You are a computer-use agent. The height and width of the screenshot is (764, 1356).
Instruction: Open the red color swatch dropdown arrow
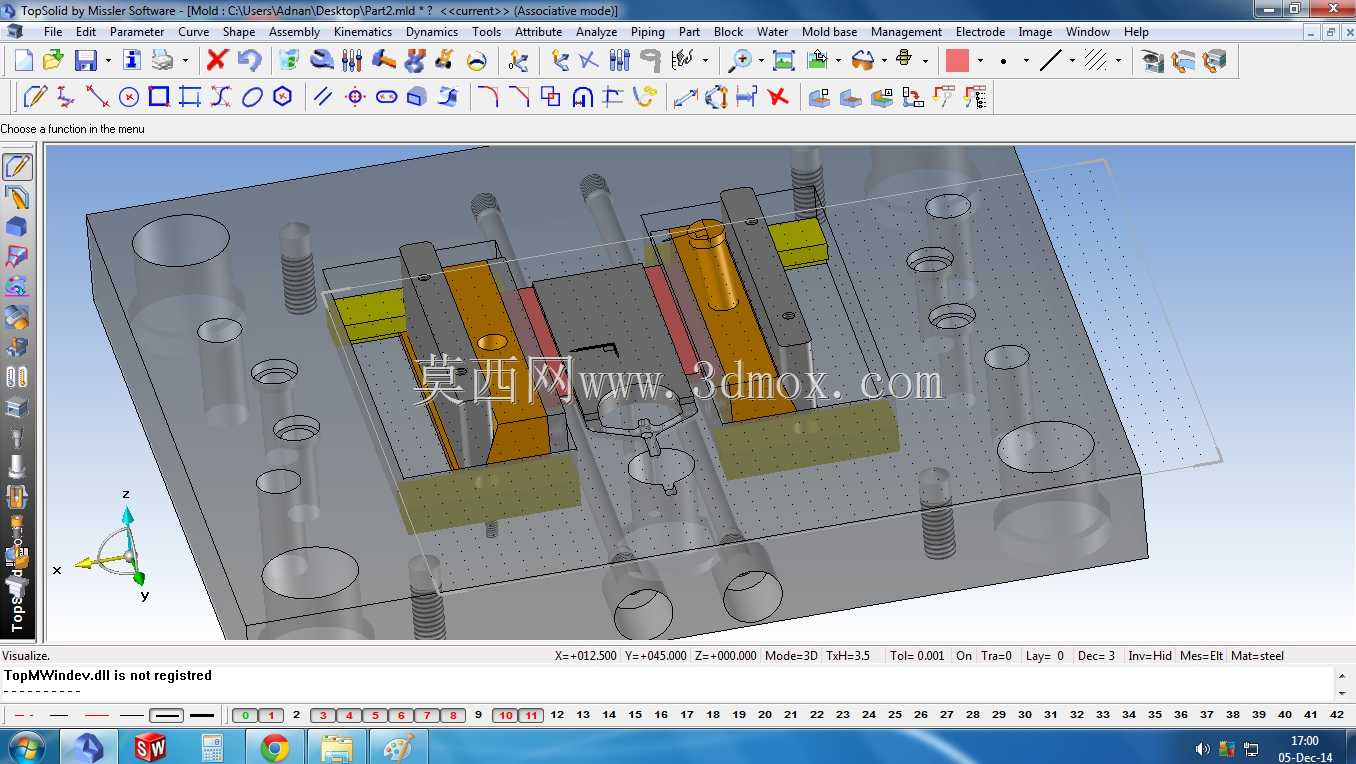980,60
